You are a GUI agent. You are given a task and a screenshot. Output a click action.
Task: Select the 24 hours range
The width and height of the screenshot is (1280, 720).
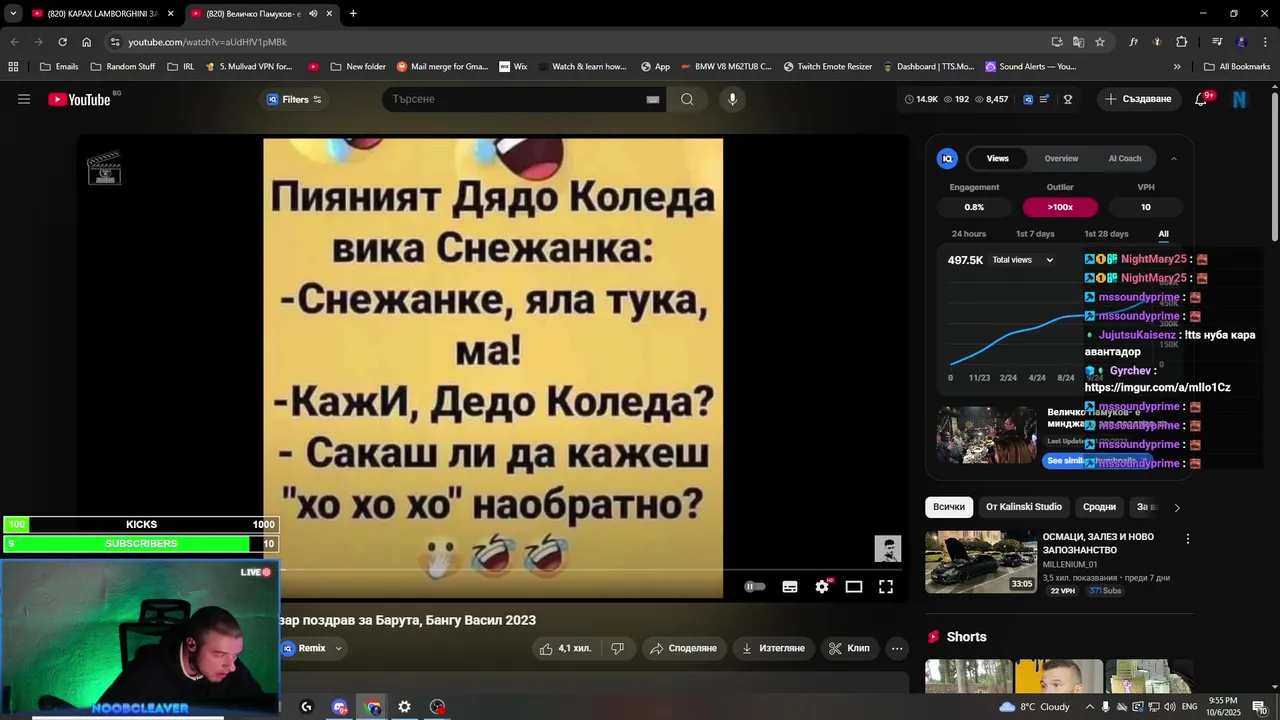coord(969,234)
